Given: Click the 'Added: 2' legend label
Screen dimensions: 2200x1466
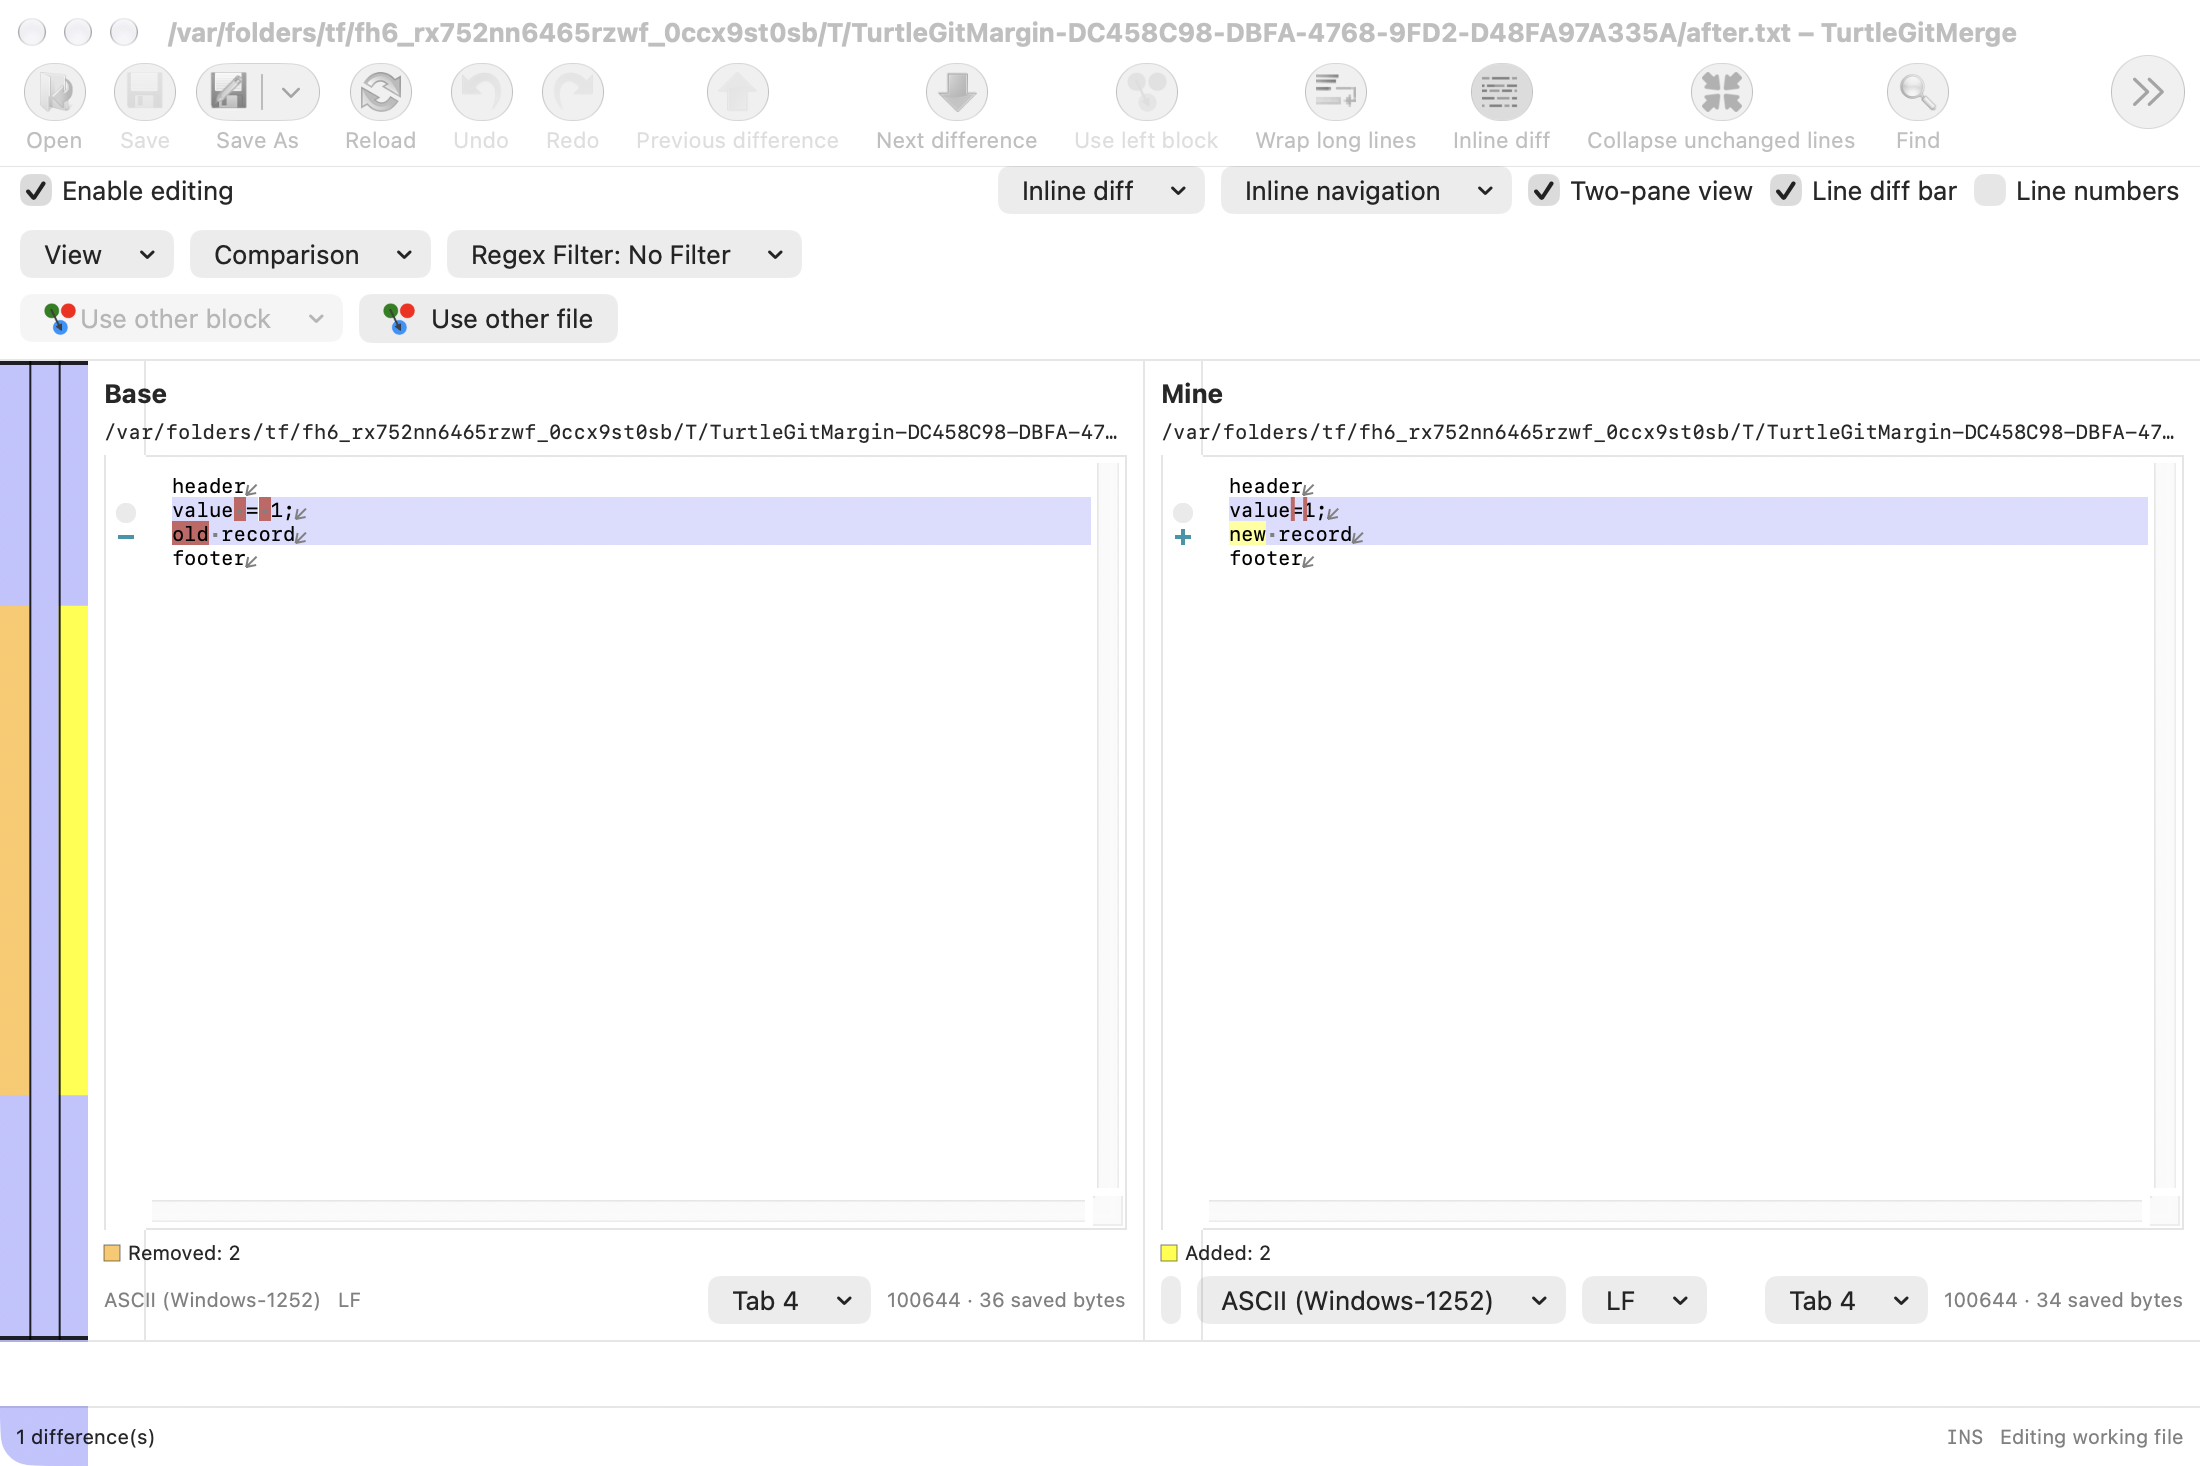Looking at the screenshot, I should click(x=1228, y=1253).
